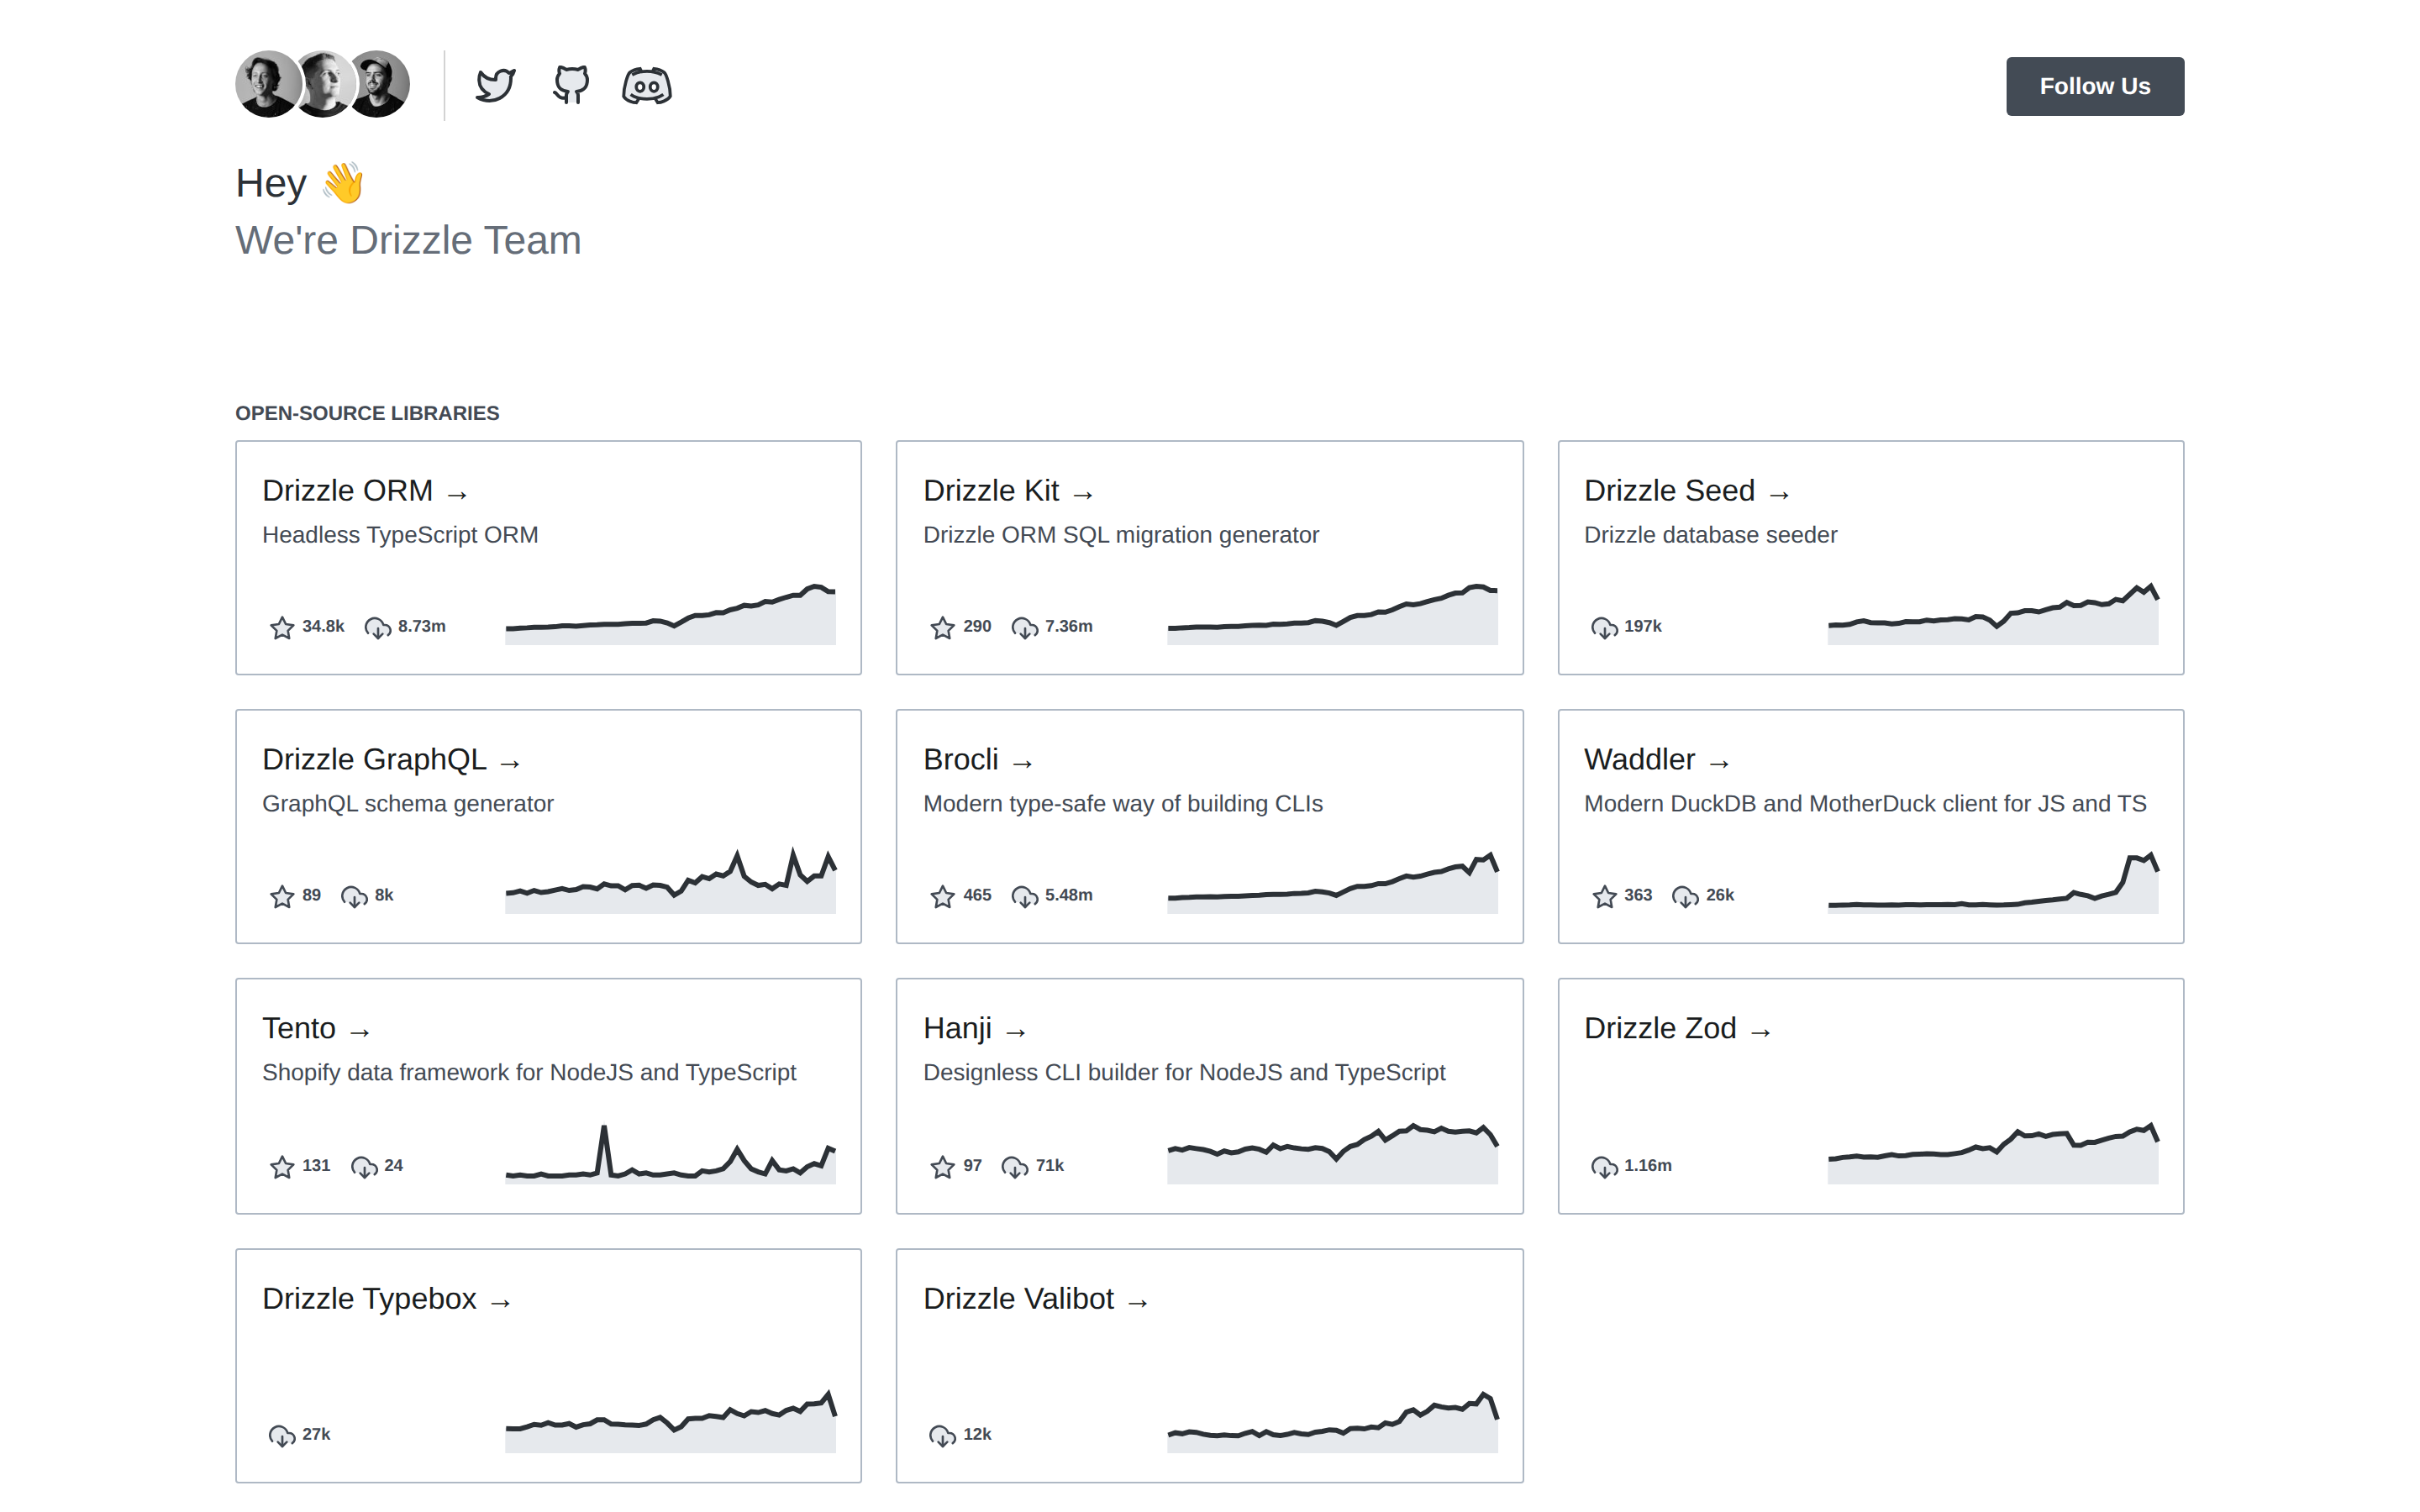Image resolution: width=2420 pixels, height=1512 pixels.
Task: Click the '27k' download count on Typebox
Action: click(x=316, y=1434)
